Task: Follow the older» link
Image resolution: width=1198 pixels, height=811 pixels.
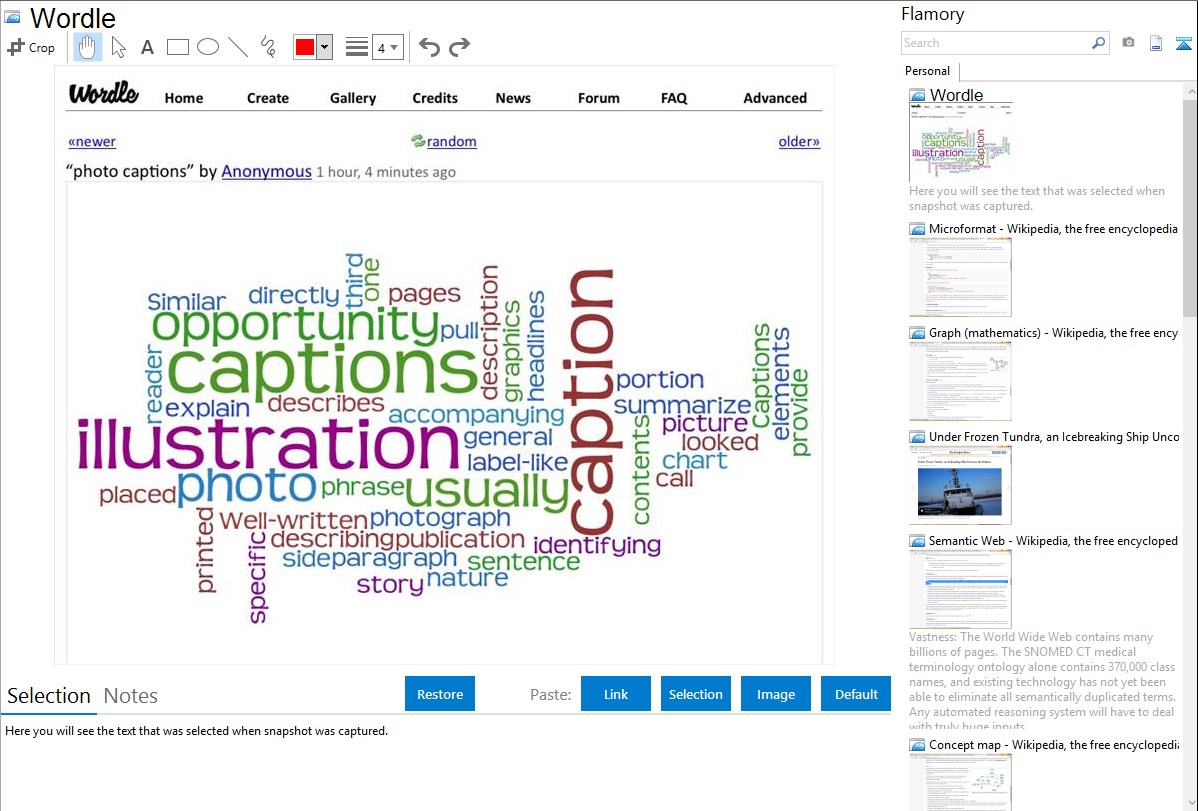Action: click(799, 141)
